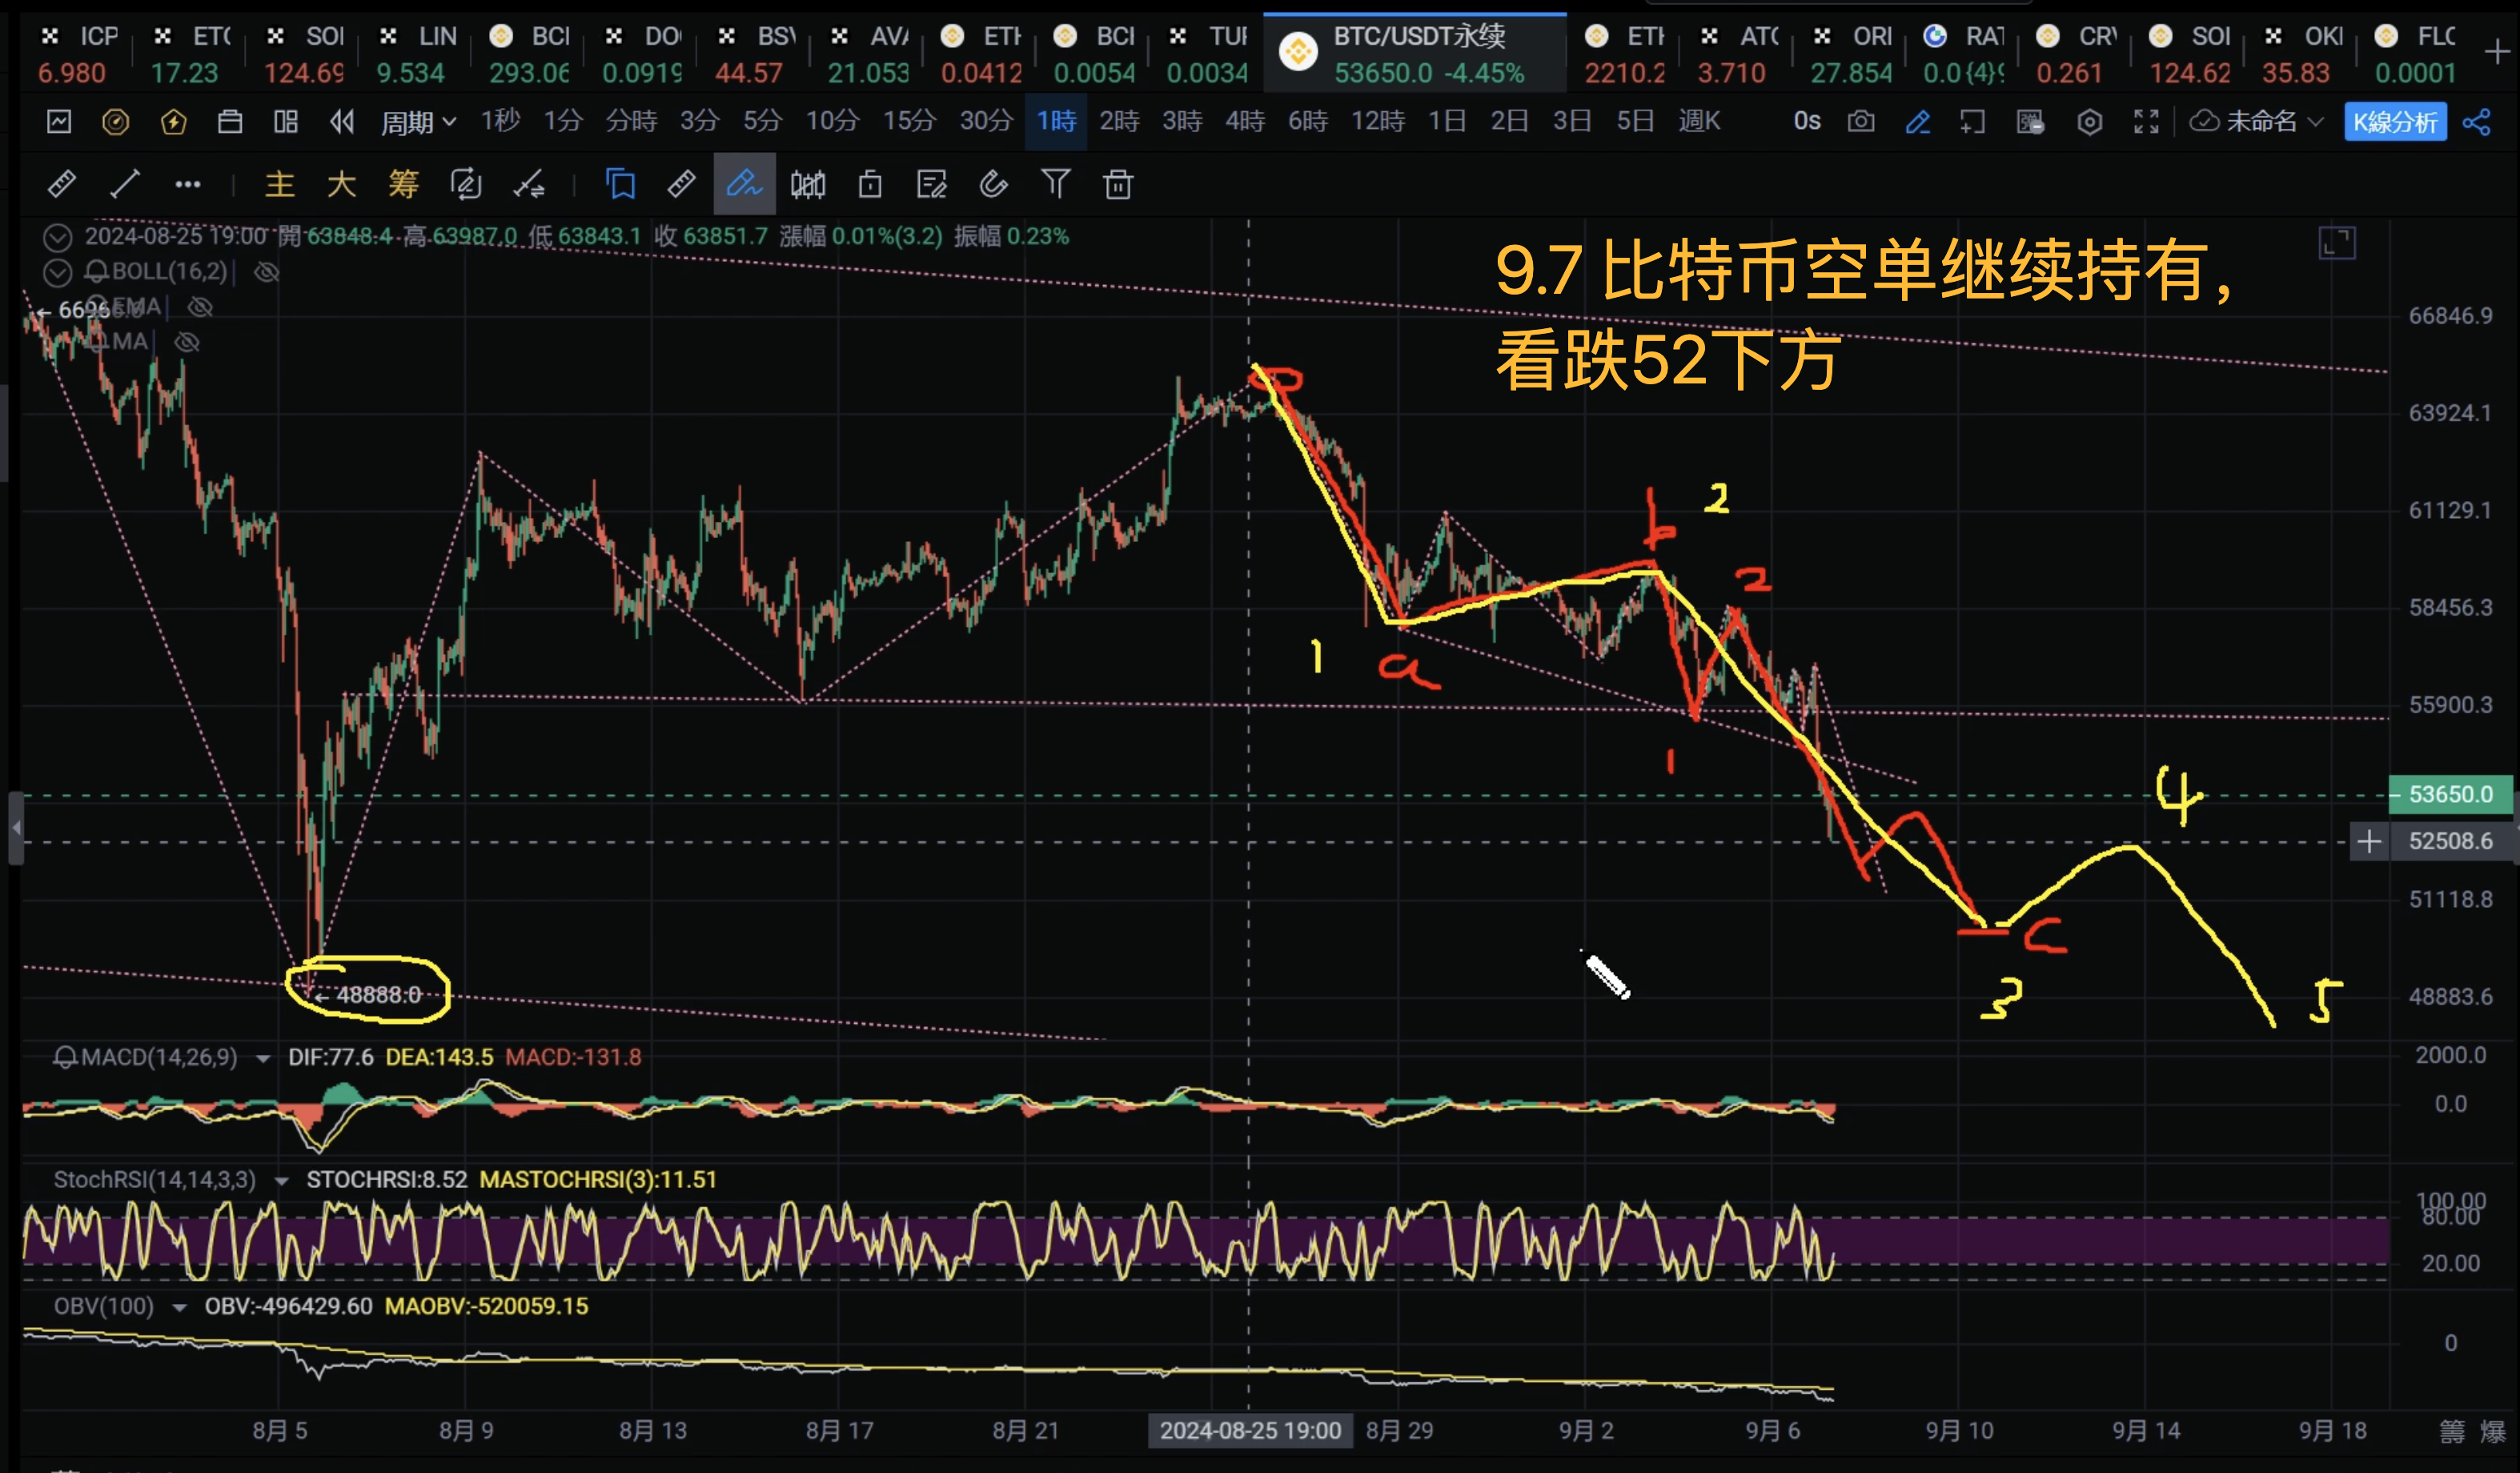The height and width of the screenshot is (1473, 2520).
Task: Switch to the 1日 daily timeframe
Action: [1447, 120]
